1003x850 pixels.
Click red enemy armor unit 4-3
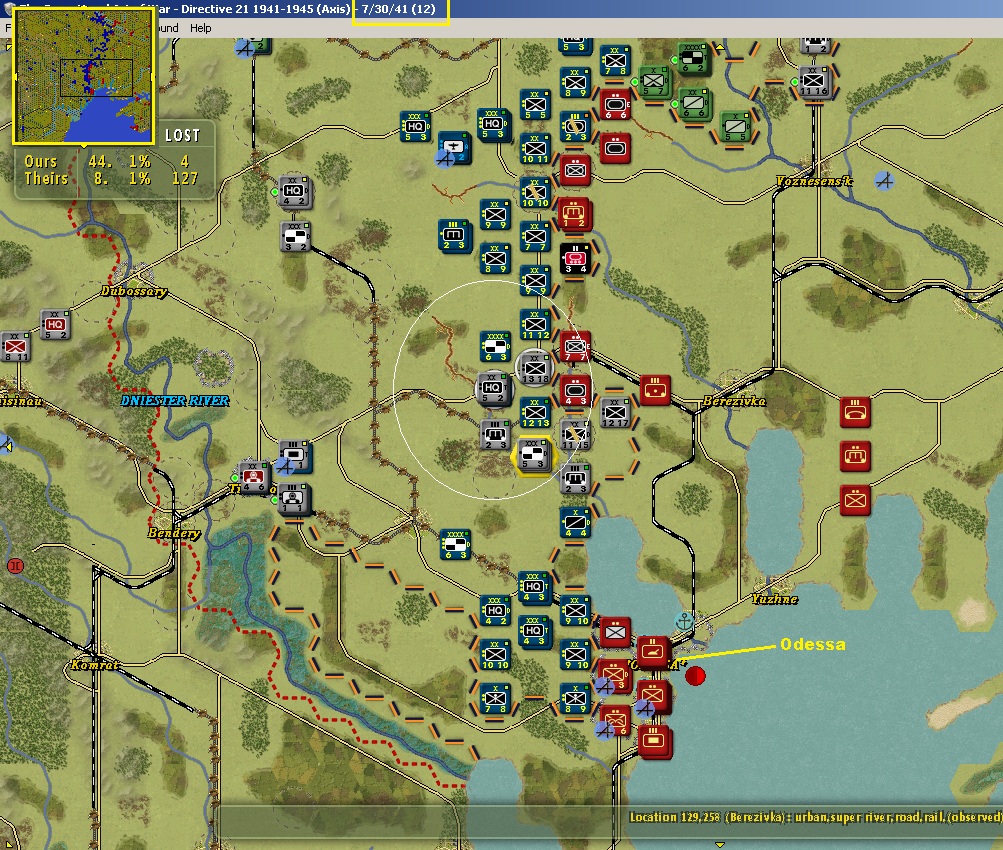pos(575,390)
